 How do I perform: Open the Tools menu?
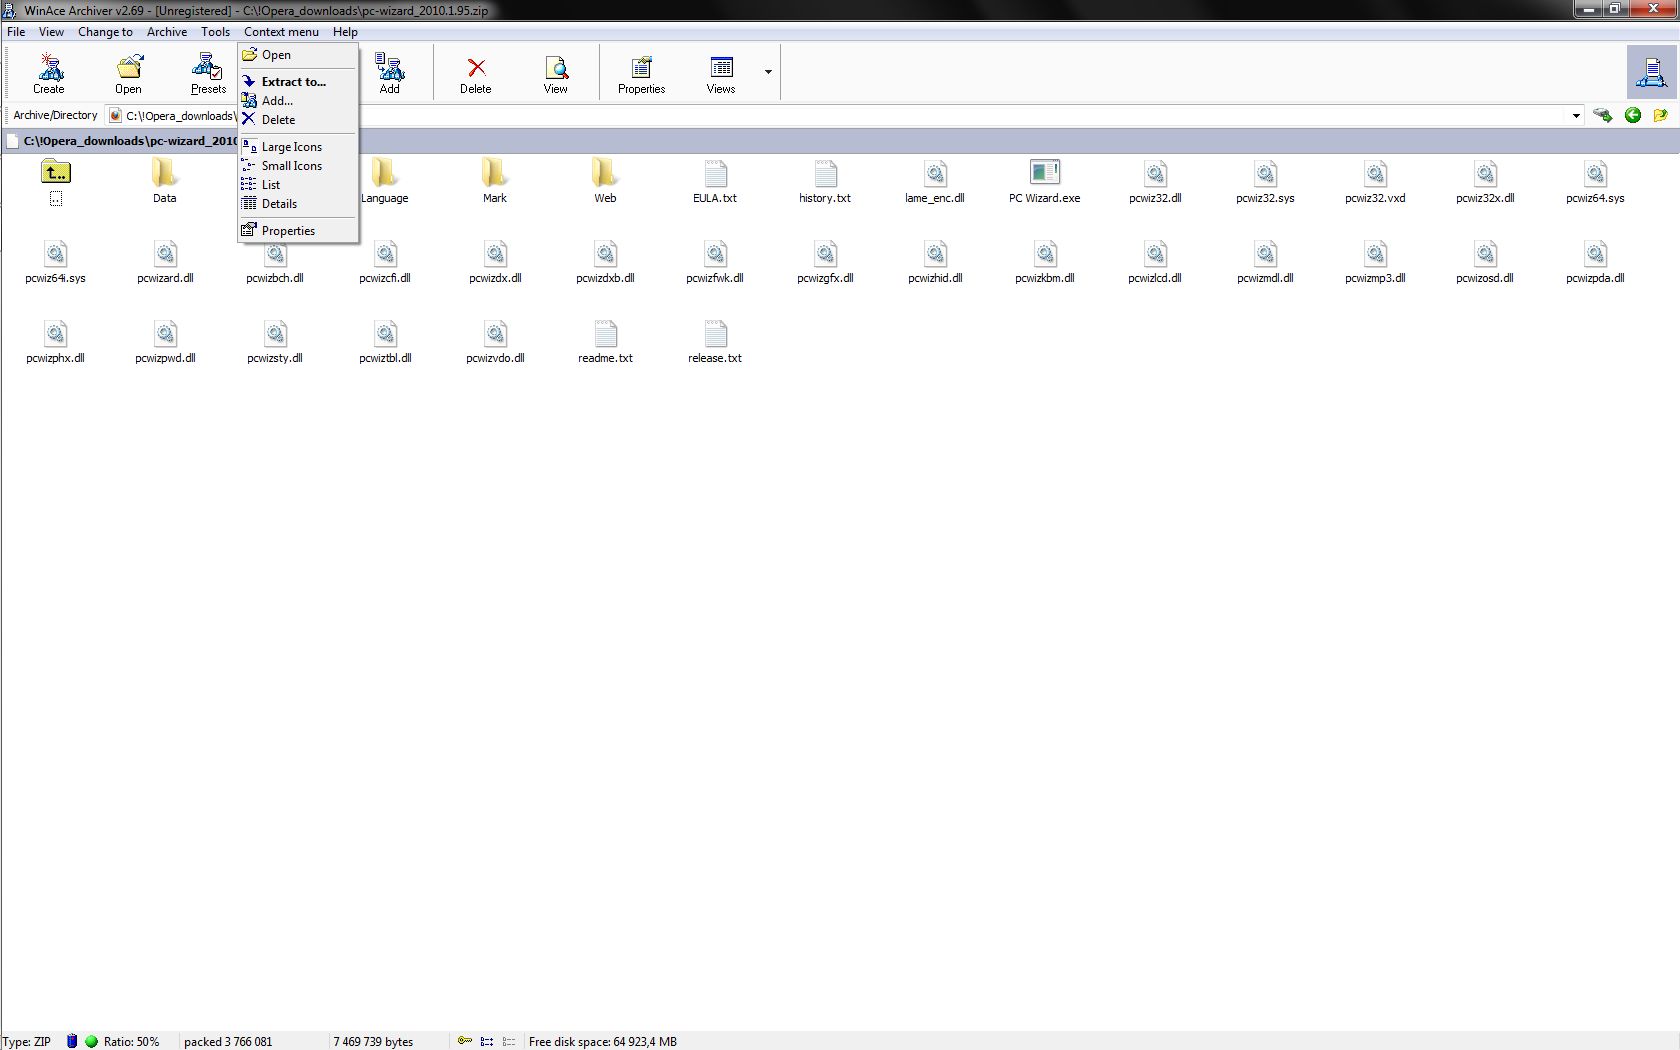pos(215,32)
